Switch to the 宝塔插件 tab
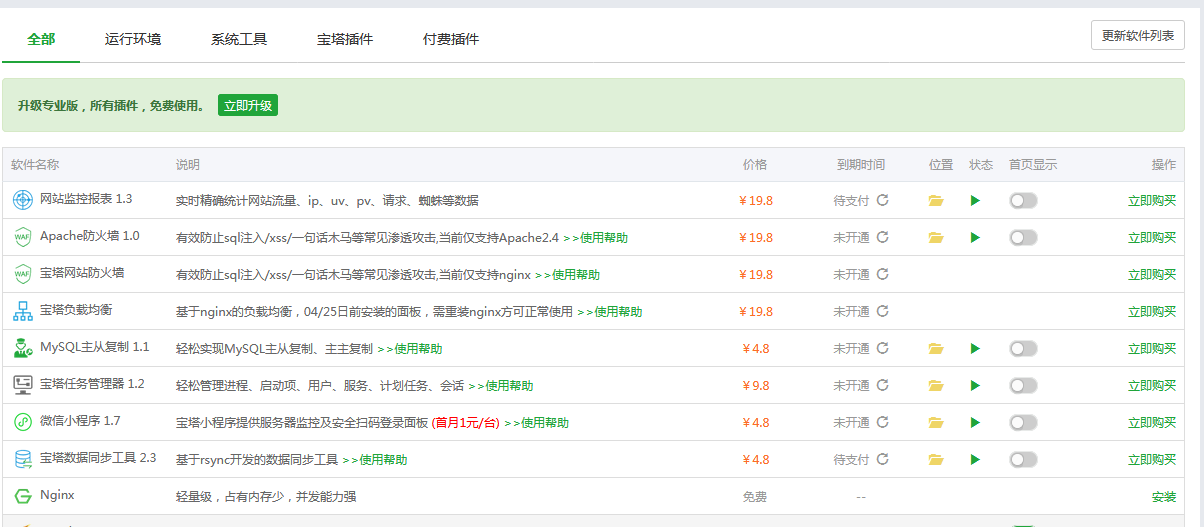The image size is (1204, 527). pyautogui.click(x=345, y=39)
